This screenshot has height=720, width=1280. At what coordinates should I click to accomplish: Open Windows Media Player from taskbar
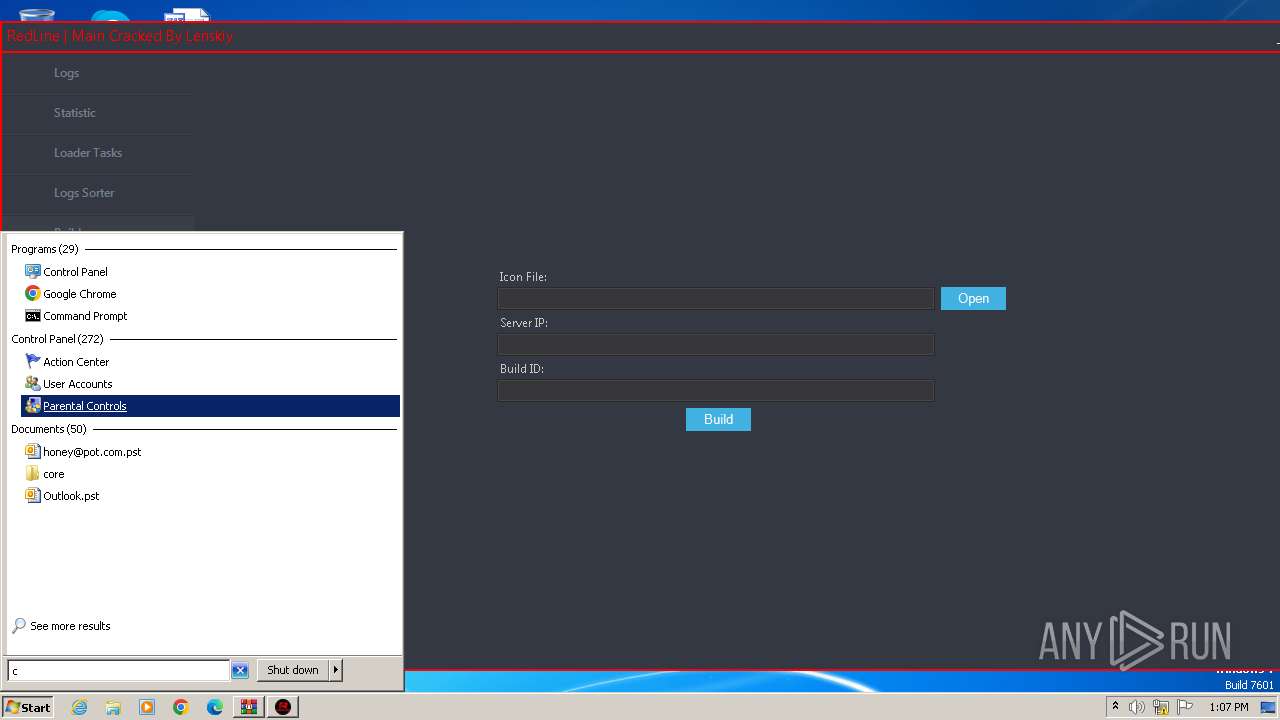click(x=147, y=707)
